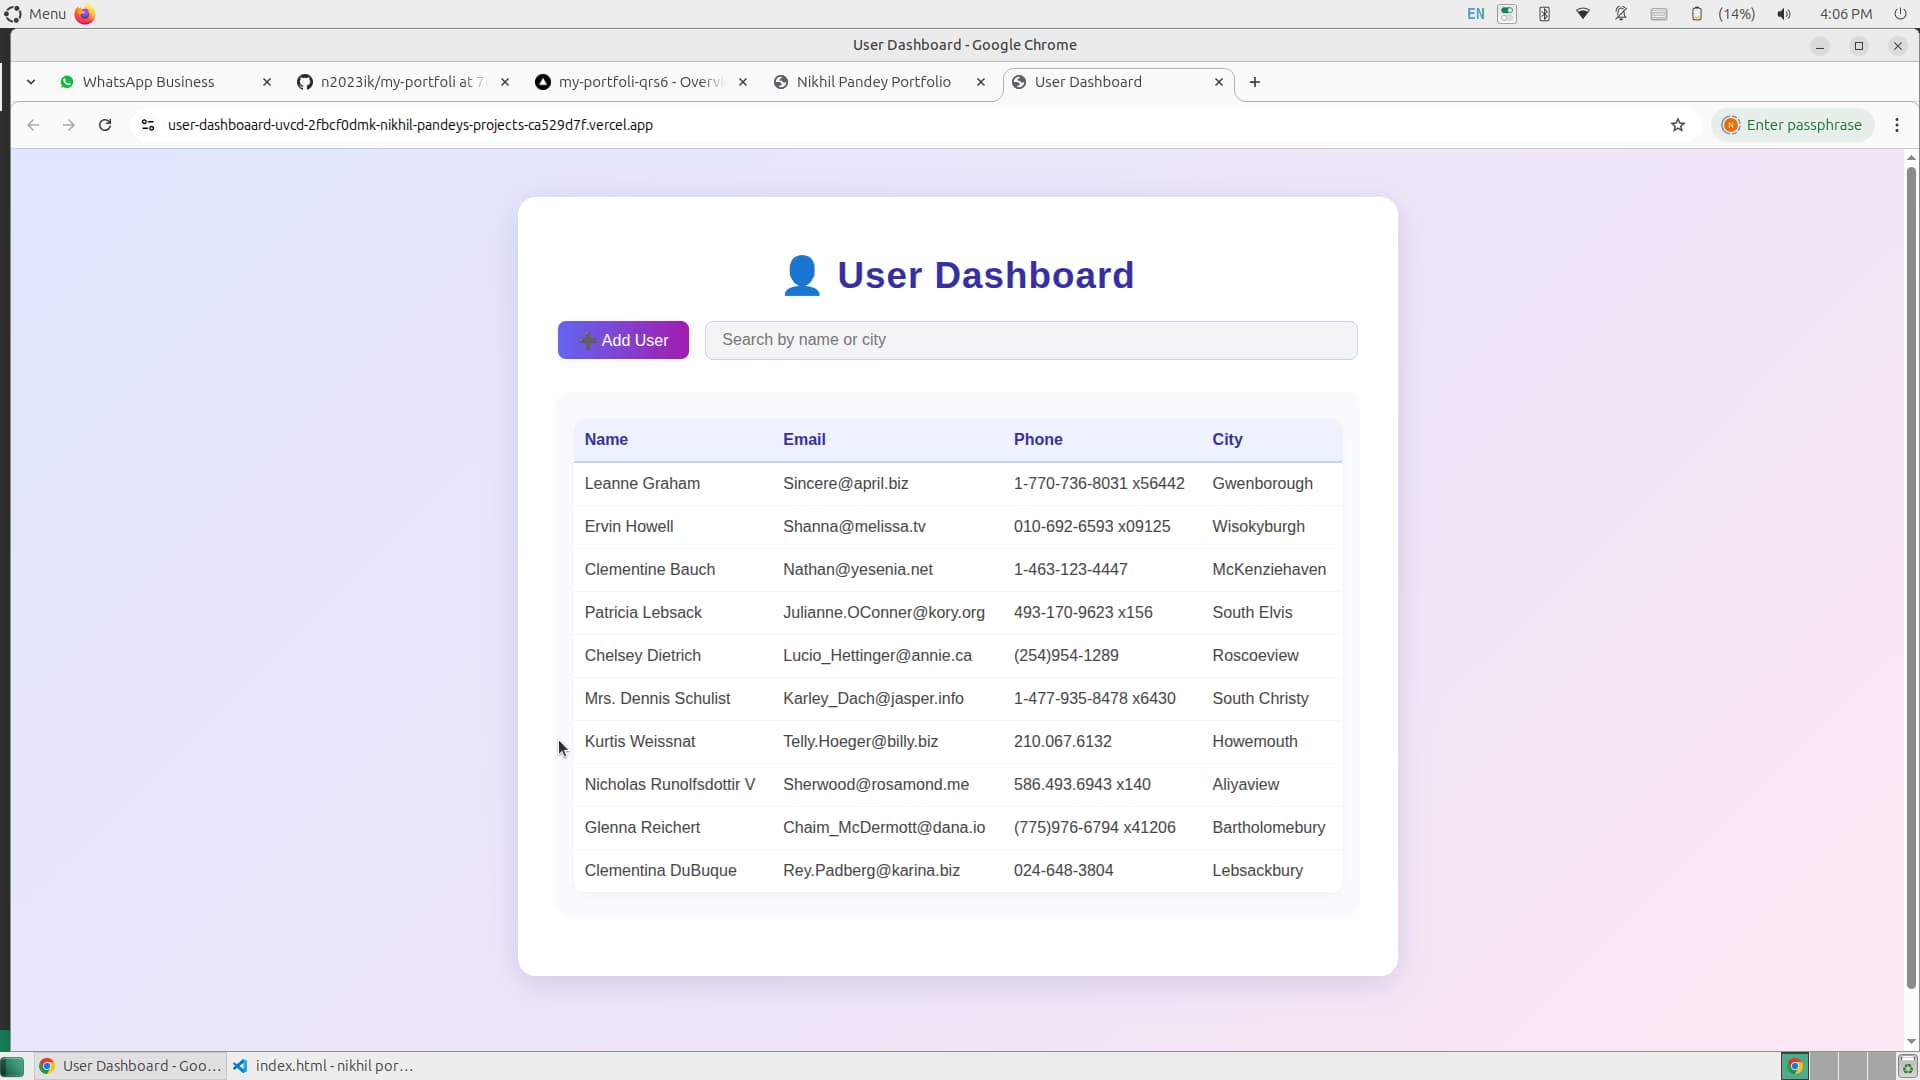Viewport: 1920px width, 1080px height.
Task: Reload the page with refresh icon
Action: [105, 125]
